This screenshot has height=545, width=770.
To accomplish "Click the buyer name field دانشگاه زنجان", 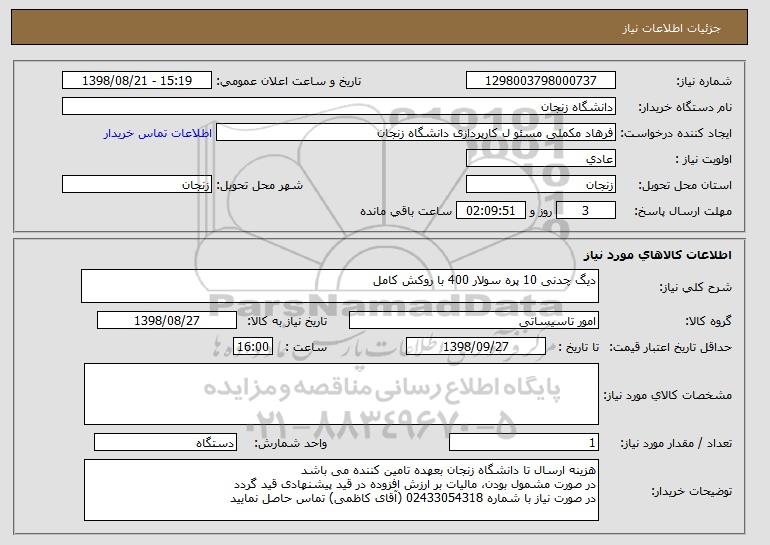I will point(339,107).
